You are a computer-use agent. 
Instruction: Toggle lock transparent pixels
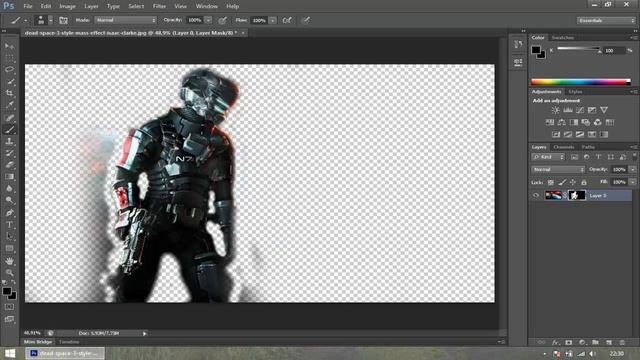(x=551, y=182)
